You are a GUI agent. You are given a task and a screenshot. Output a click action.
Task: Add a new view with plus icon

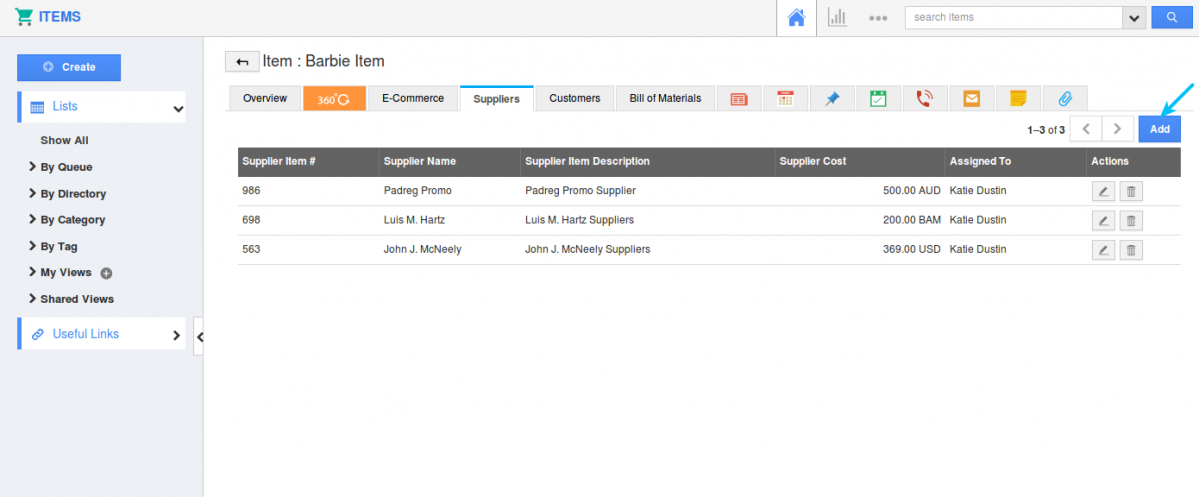(106, 273)
